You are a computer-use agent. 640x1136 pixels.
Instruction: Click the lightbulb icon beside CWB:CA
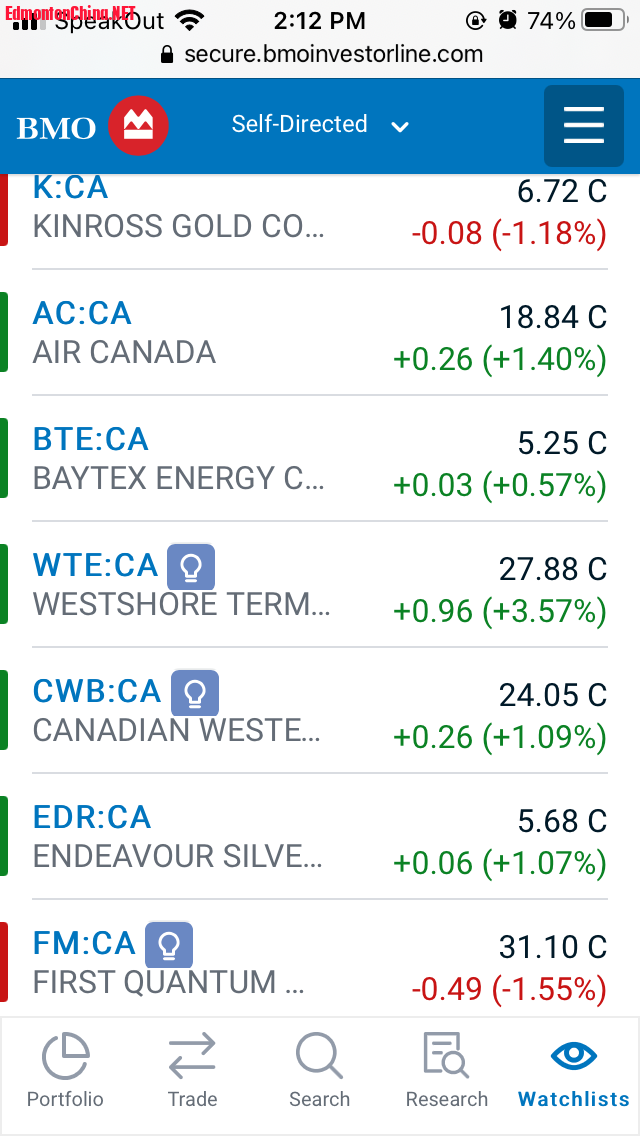[195, 694]
